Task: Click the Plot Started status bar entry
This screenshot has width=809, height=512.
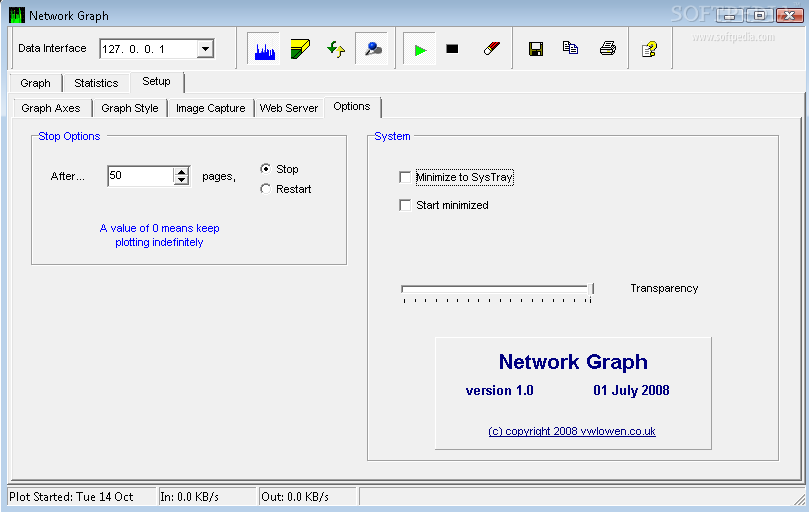Action: click(82, 497)
